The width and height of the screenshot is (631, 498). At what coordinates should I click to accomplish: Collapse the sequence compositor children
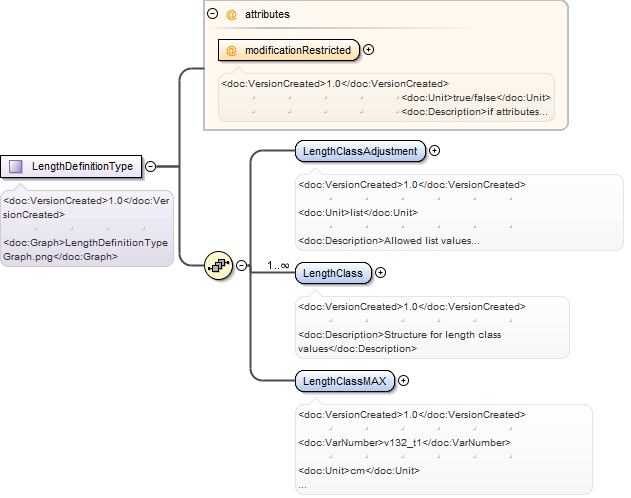point(241,265)
